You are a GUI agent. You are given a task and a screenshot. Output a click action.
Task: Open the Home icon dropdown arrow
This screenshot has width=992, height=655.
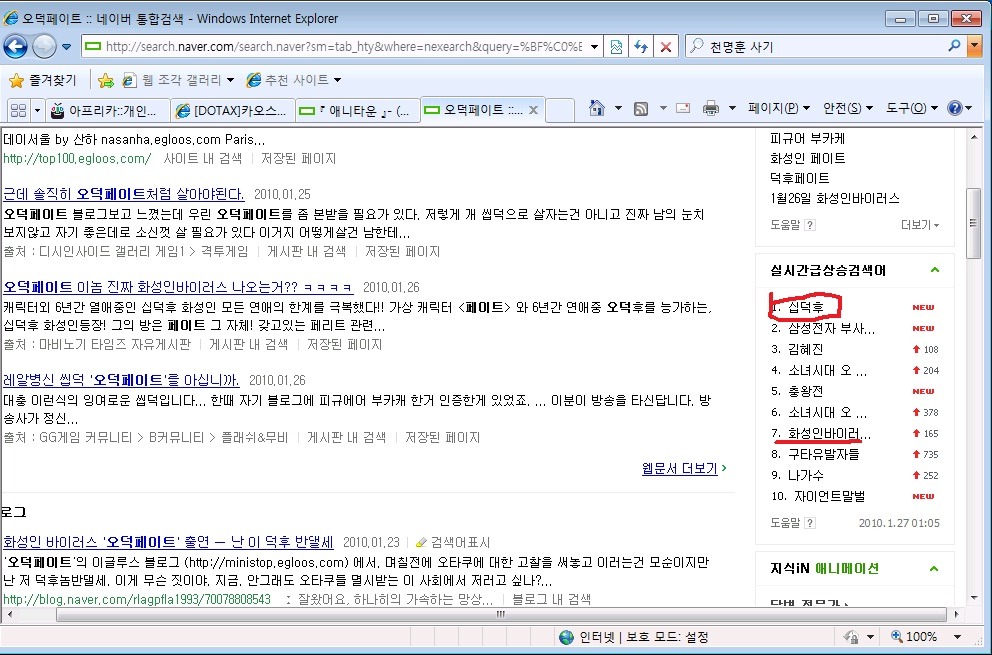[618, 108]
